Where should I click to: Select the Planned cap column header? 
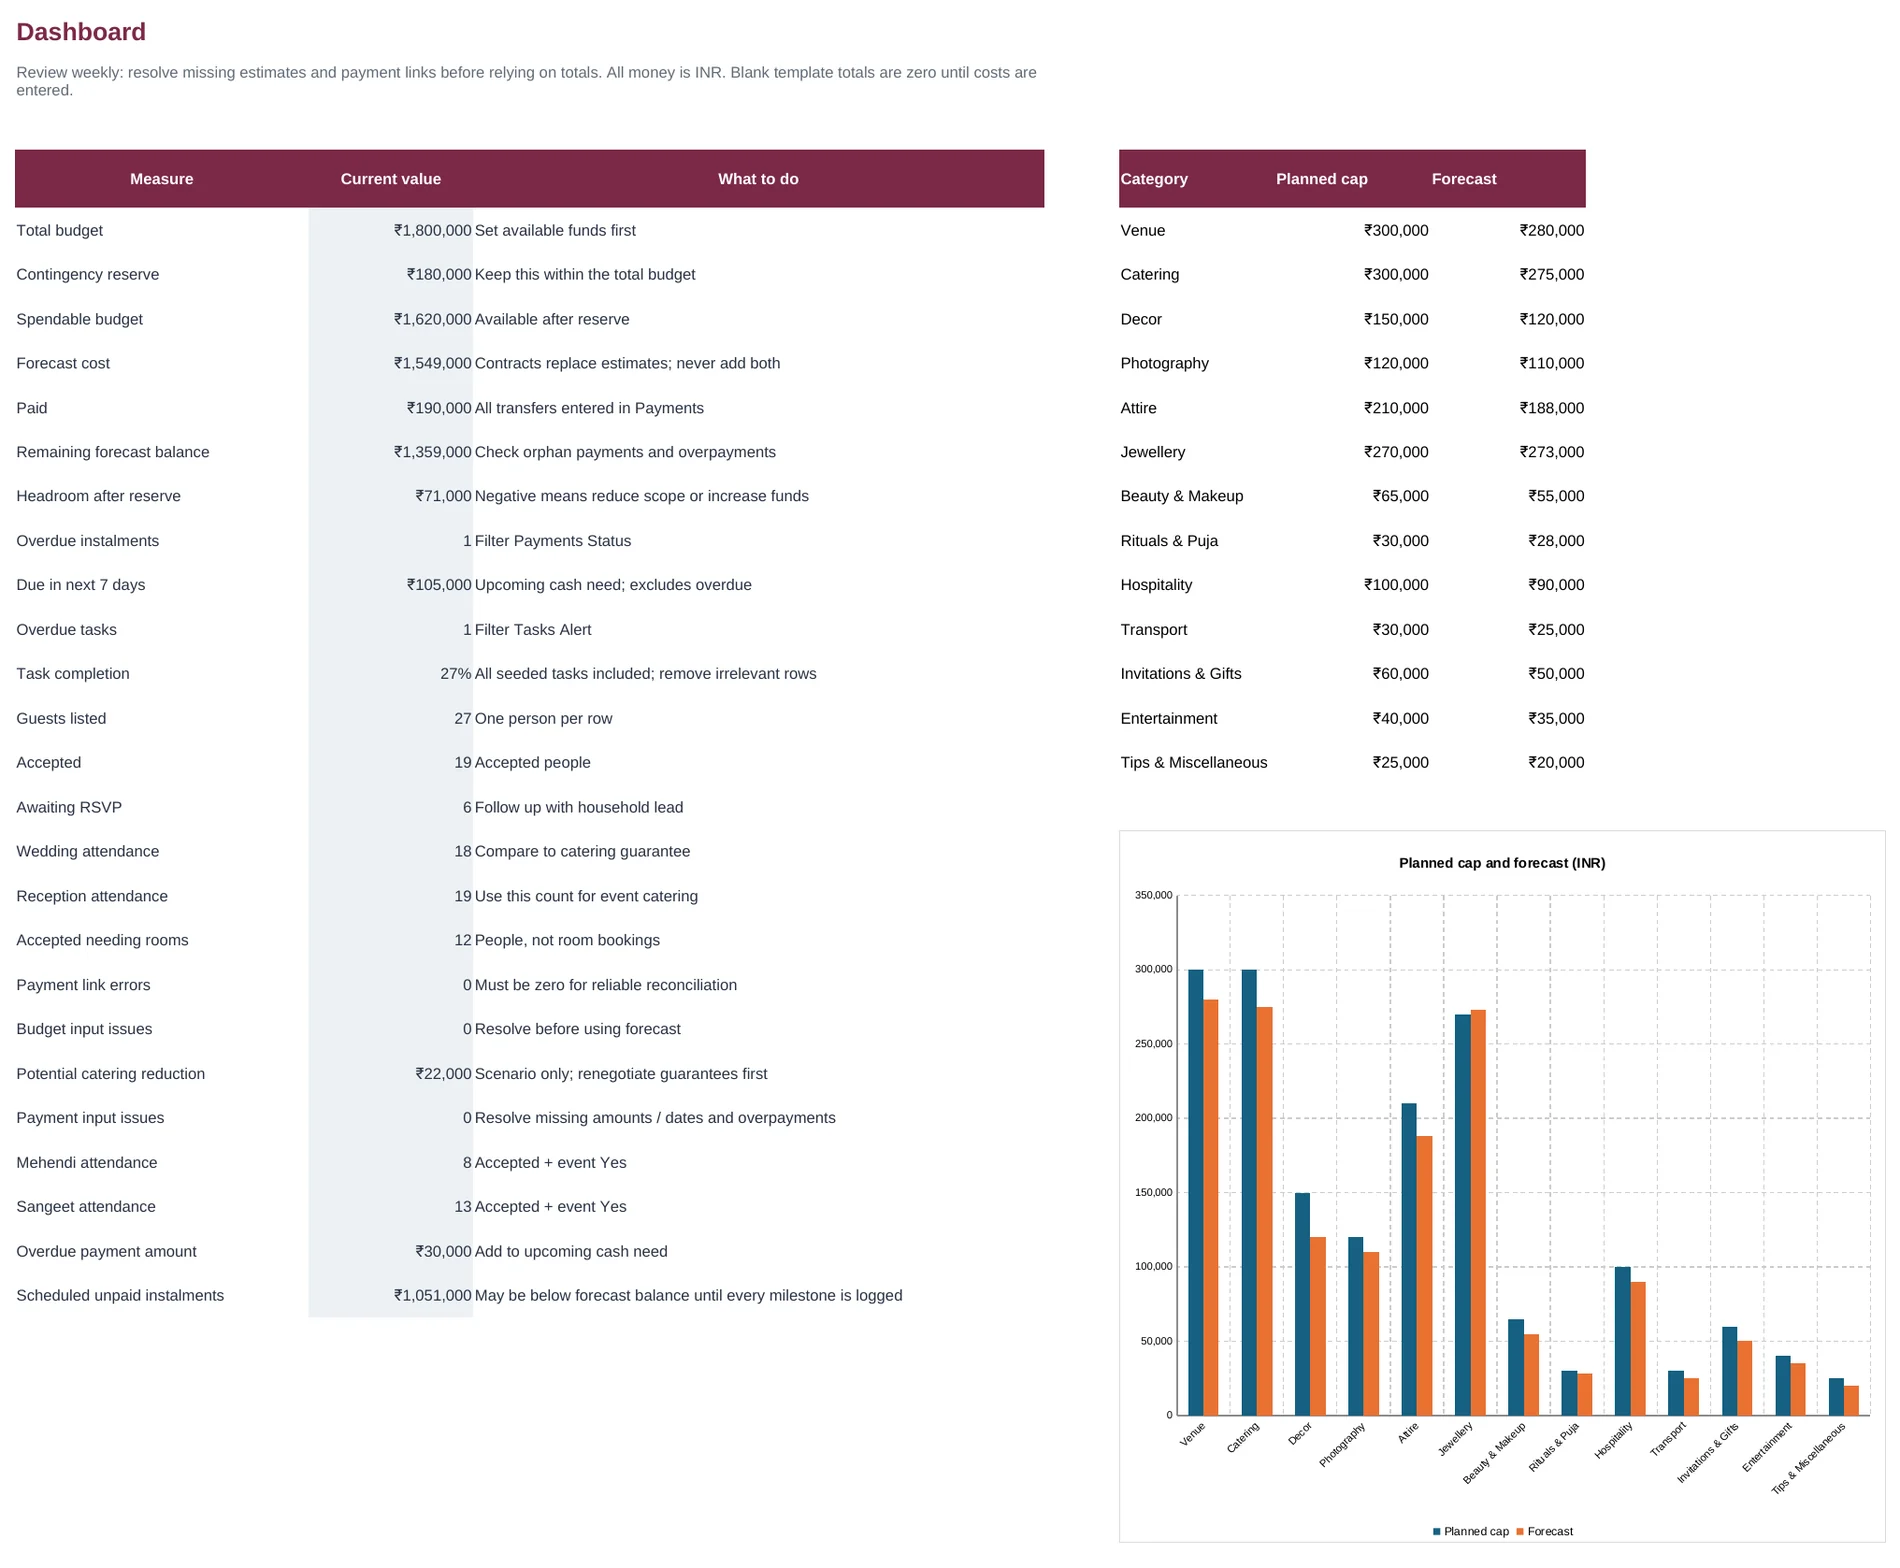coord(1322,179)
